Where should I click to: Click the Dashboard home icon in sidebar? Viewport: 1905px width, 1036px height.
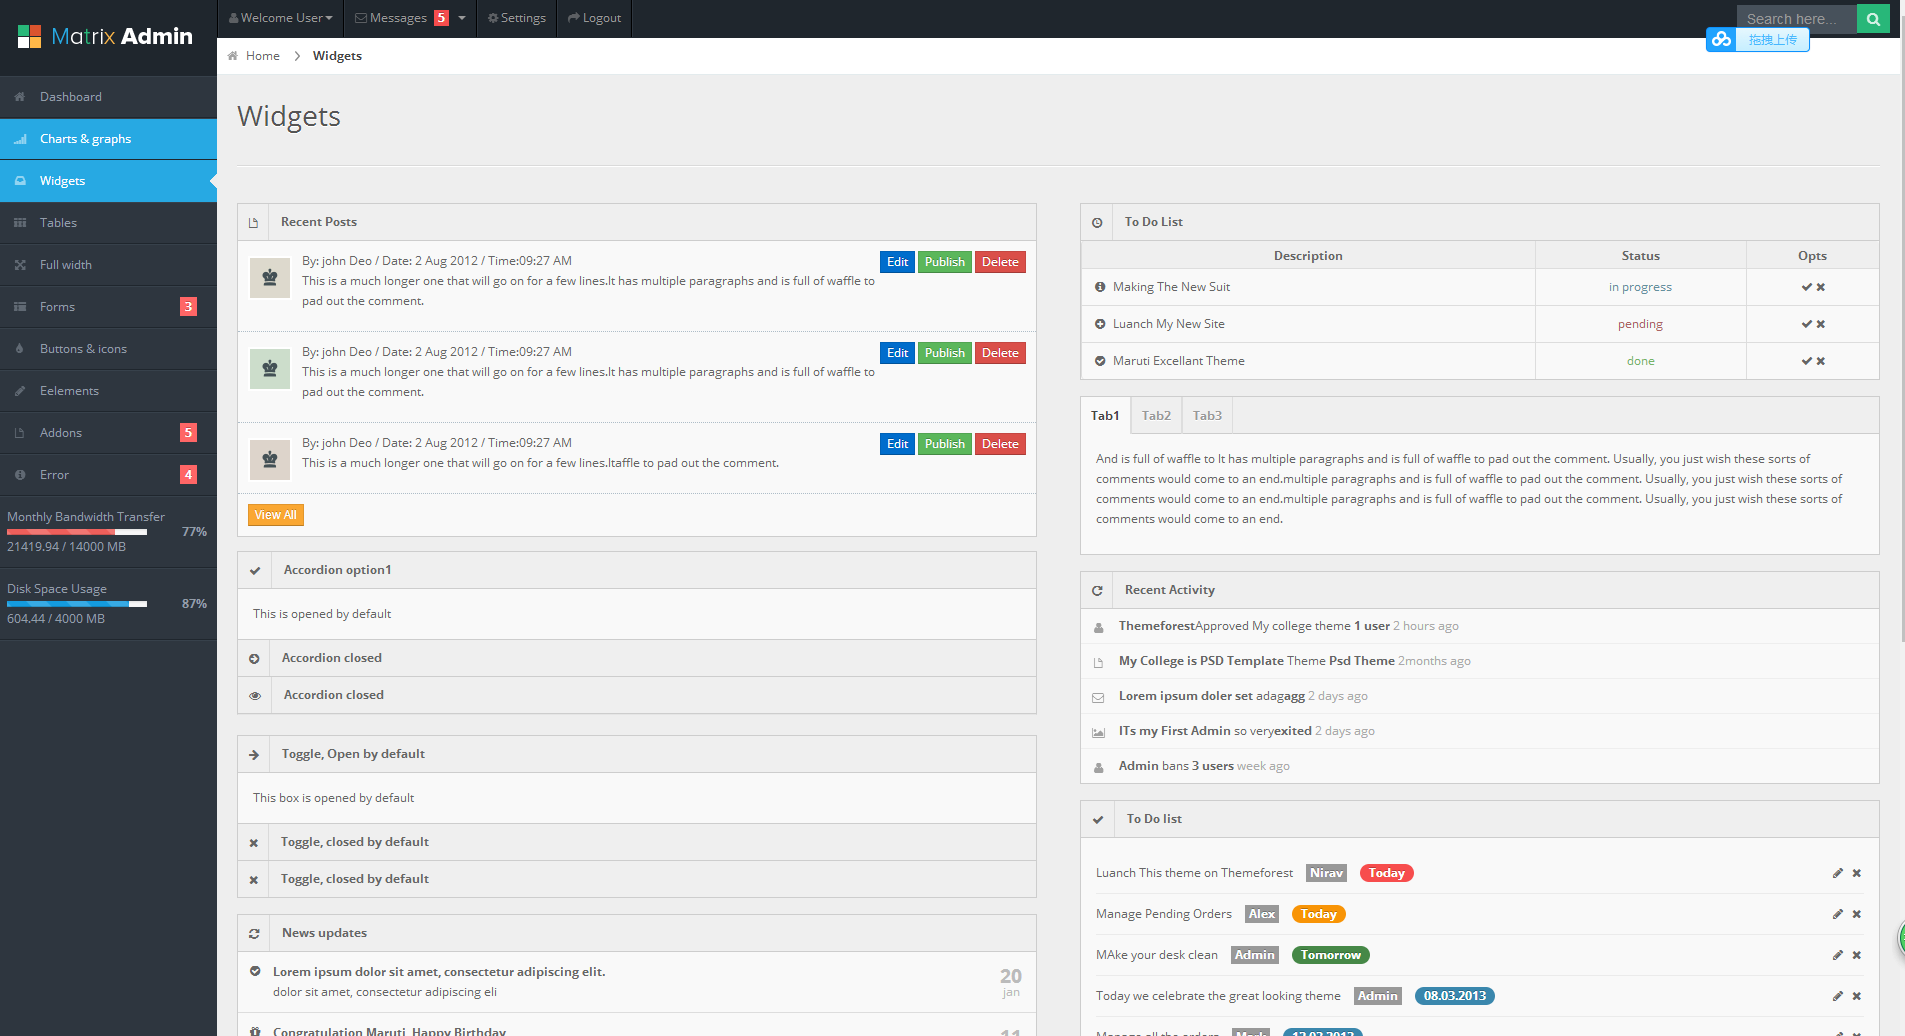coord(20,97)
